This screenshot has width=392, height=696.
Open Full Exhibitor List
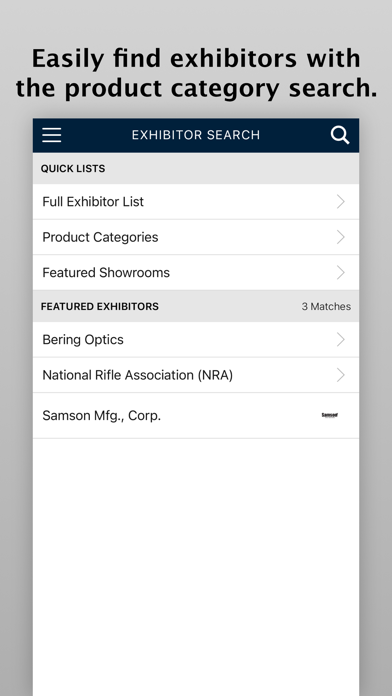pos(196,202)
